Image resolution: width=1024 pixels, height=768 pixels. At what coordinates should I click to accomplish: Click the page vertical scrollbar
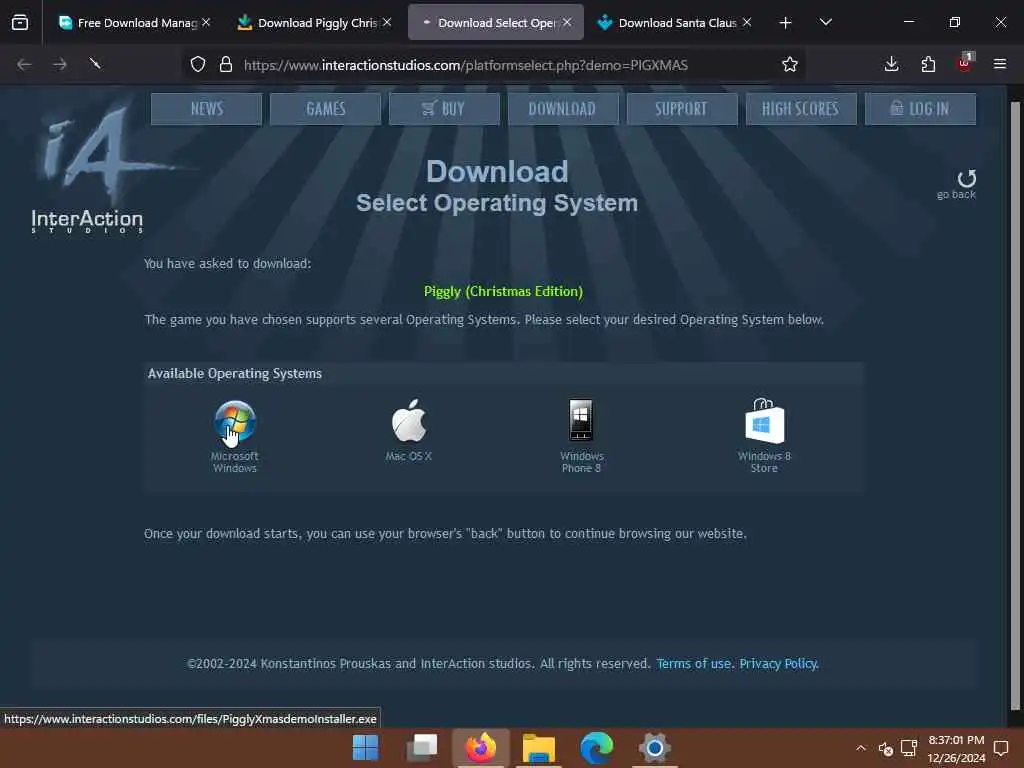point(1015,405)
